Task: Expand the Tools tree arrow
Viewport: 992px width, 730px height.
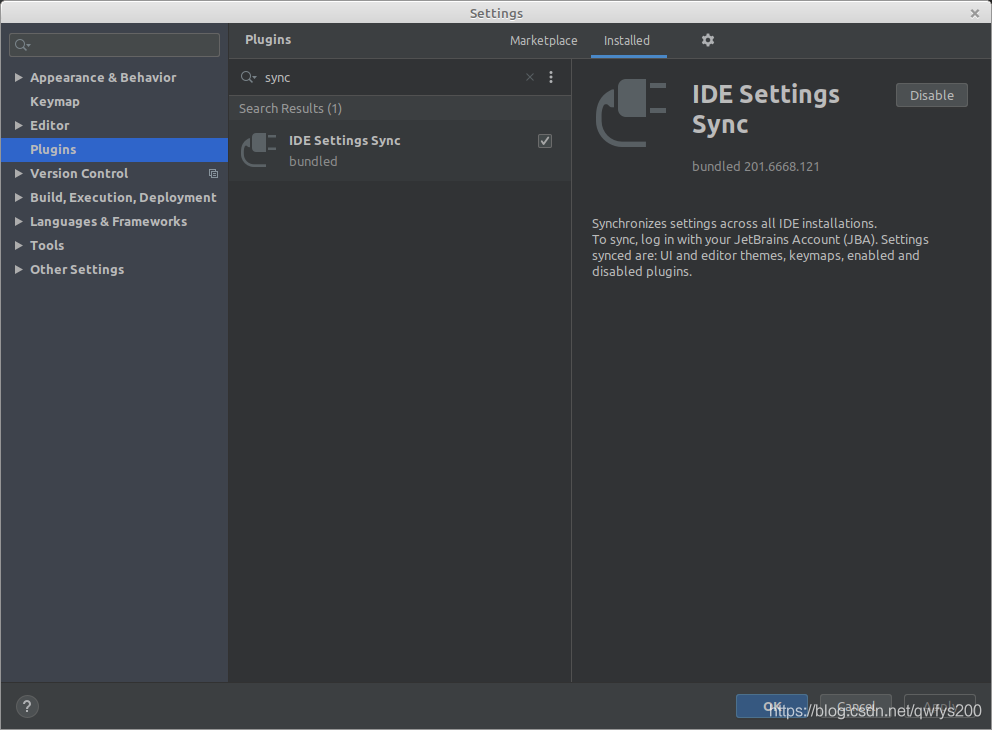Action: click(18, 245)
